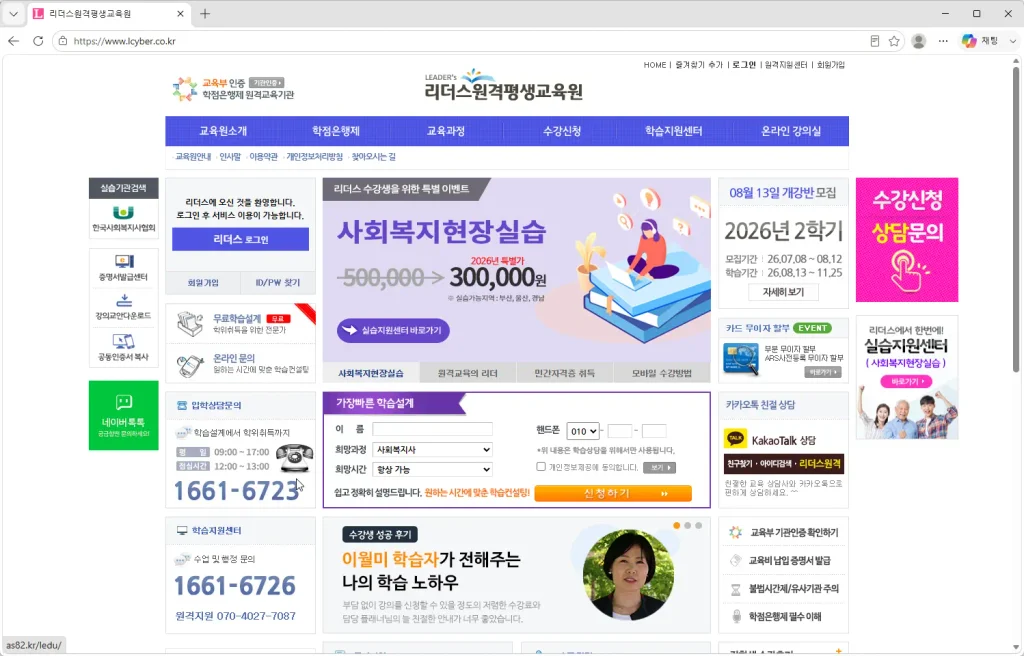The height and width of the screenshot is (656, 1024).
Task: Select first review carousel dot
Action: click(677, 525)
